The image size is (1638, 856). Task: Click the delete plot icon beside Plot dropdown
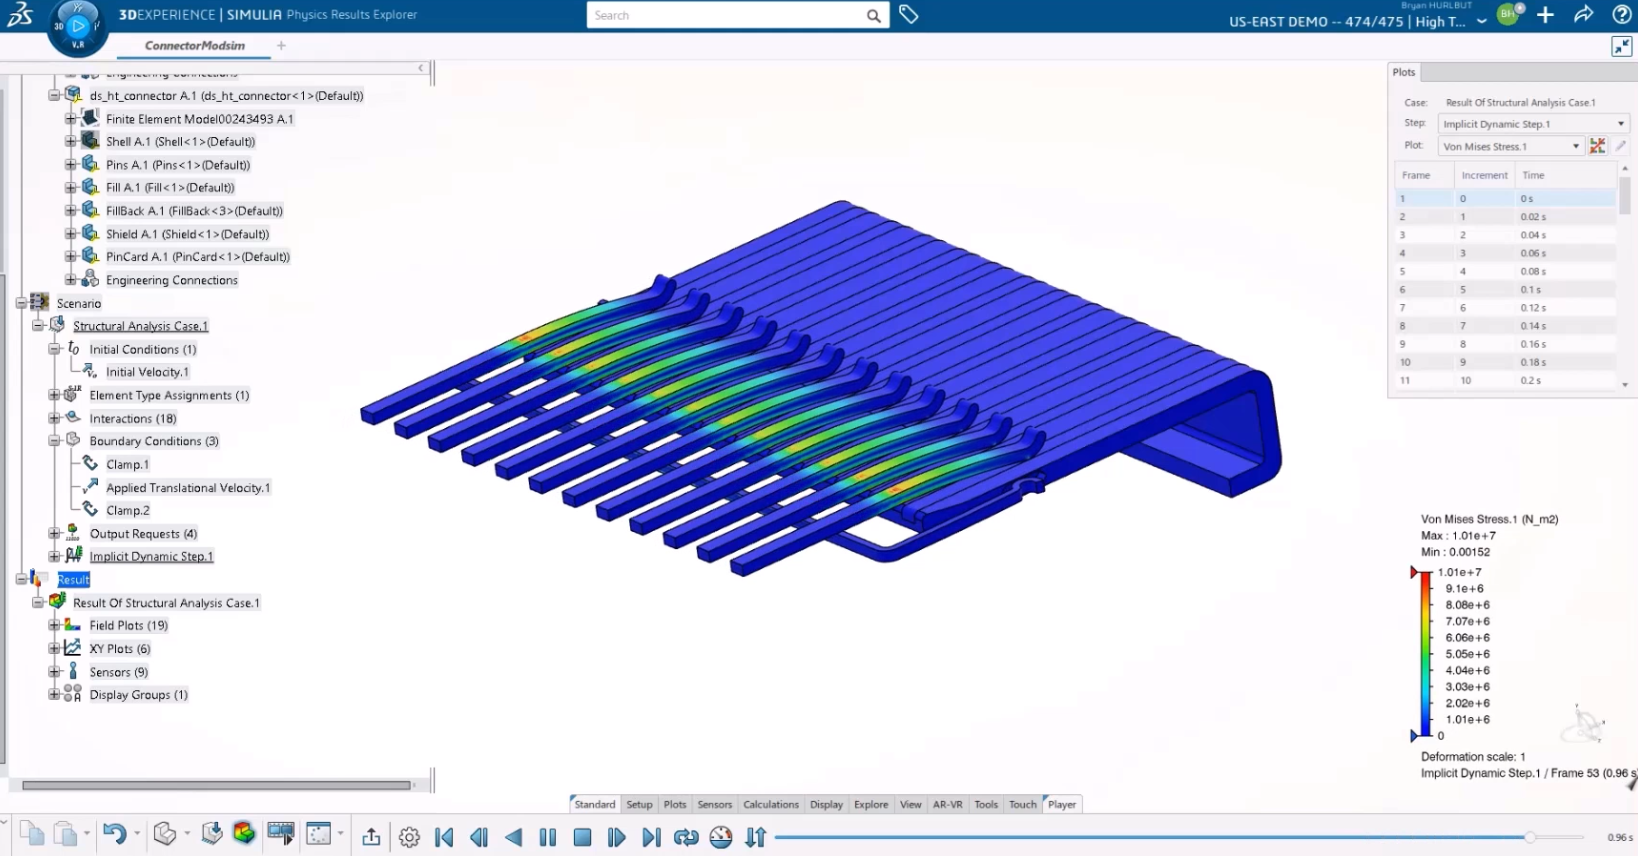(1597, 146)
